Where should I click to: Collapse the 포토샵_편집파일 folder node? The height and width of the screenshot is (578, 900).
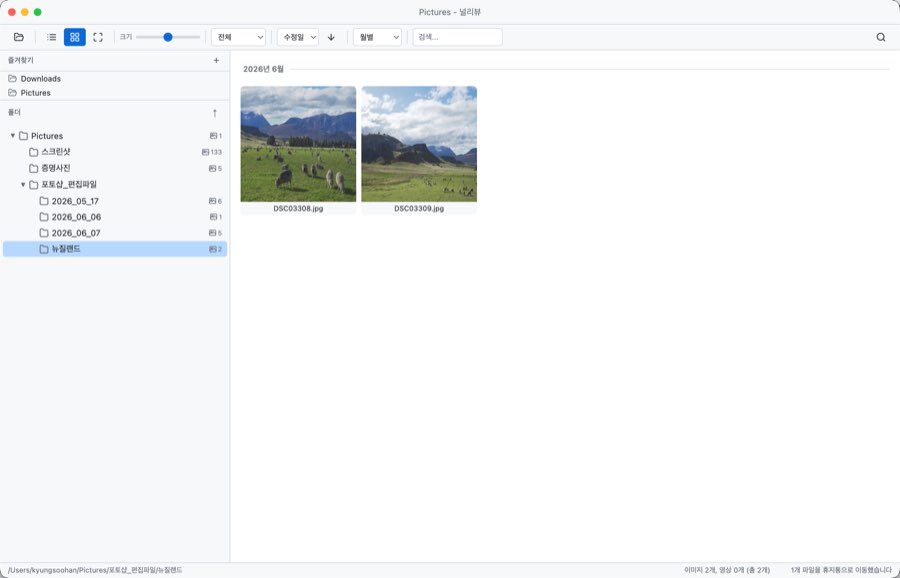pos(23,185)
